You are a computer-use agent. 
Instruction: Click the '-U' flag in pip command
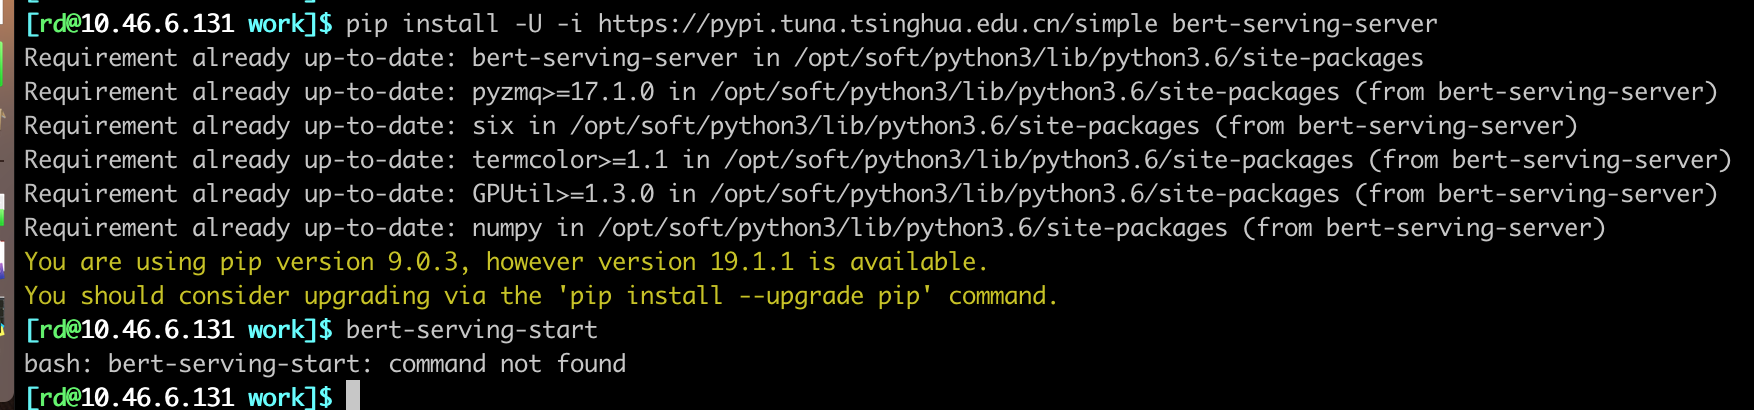[x=528, y=23]
